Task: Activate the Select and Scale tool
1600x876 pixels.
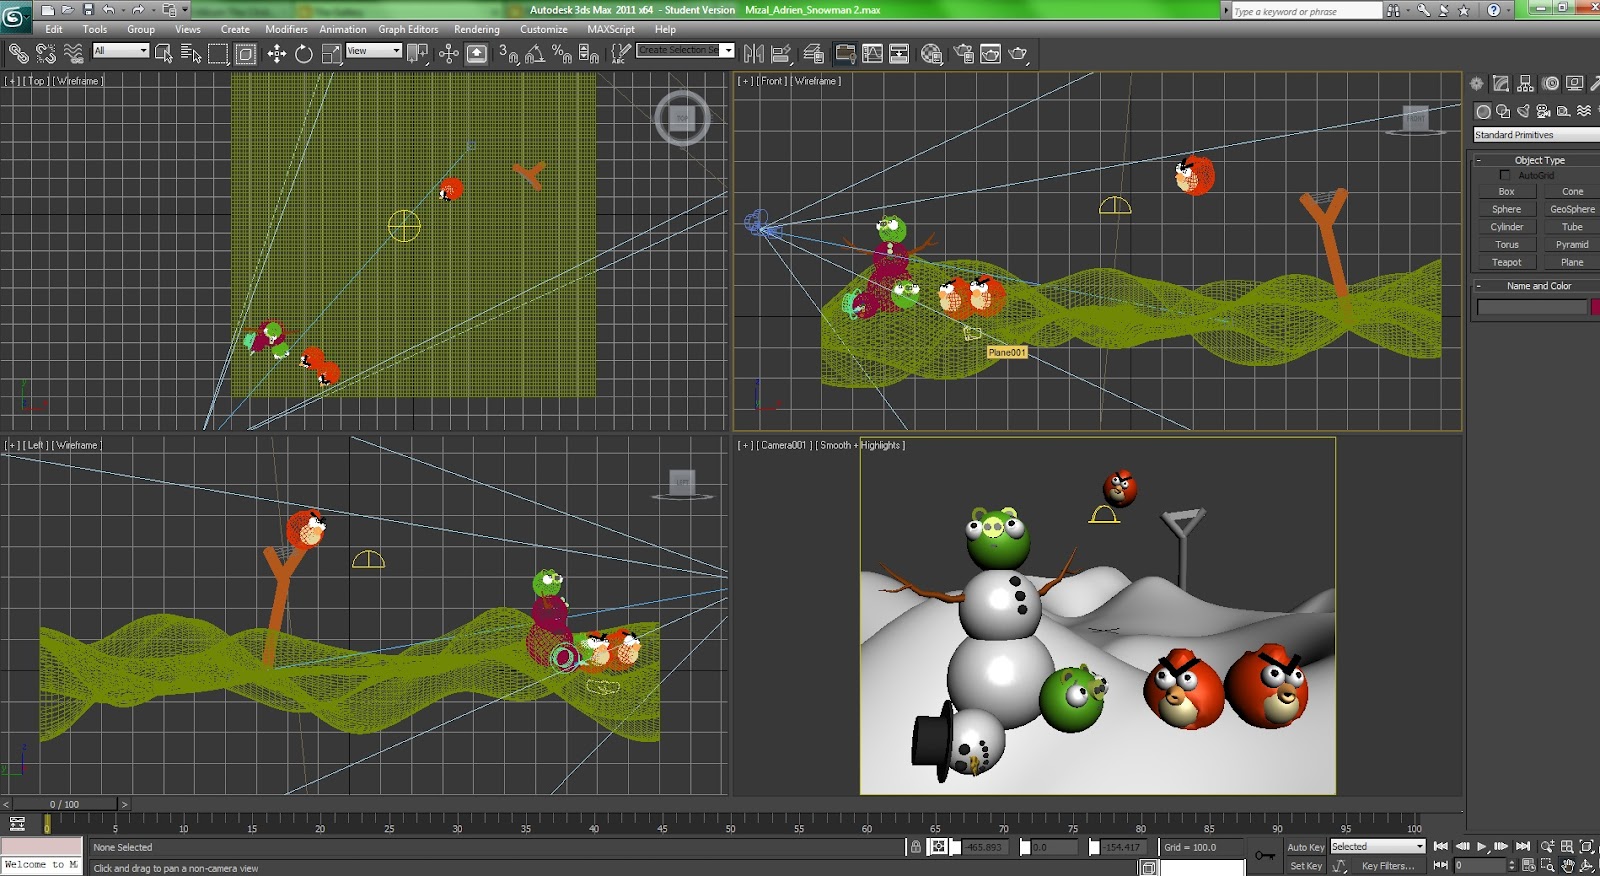Action: (x=332, y=53)
